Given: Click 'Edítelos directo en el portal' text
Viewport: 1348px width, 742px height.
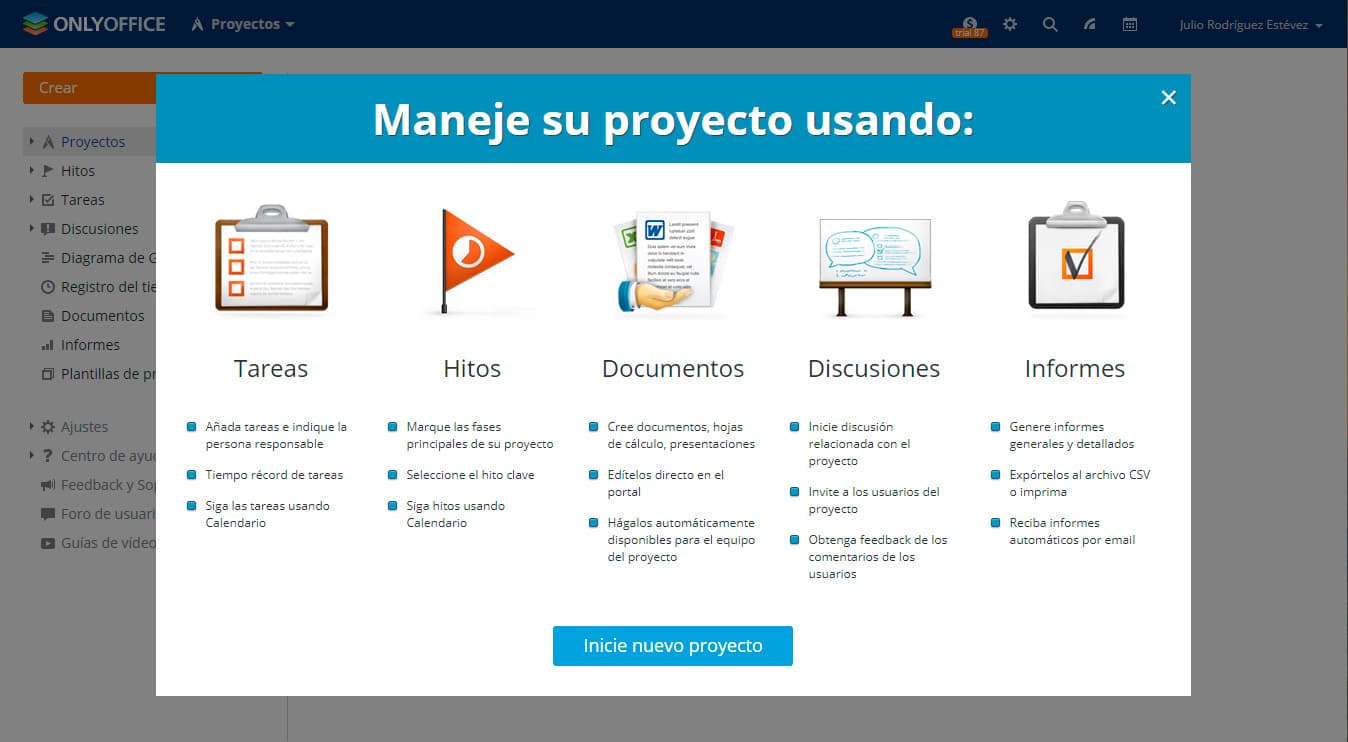Looking at the screenshot, I should point(665,483).
